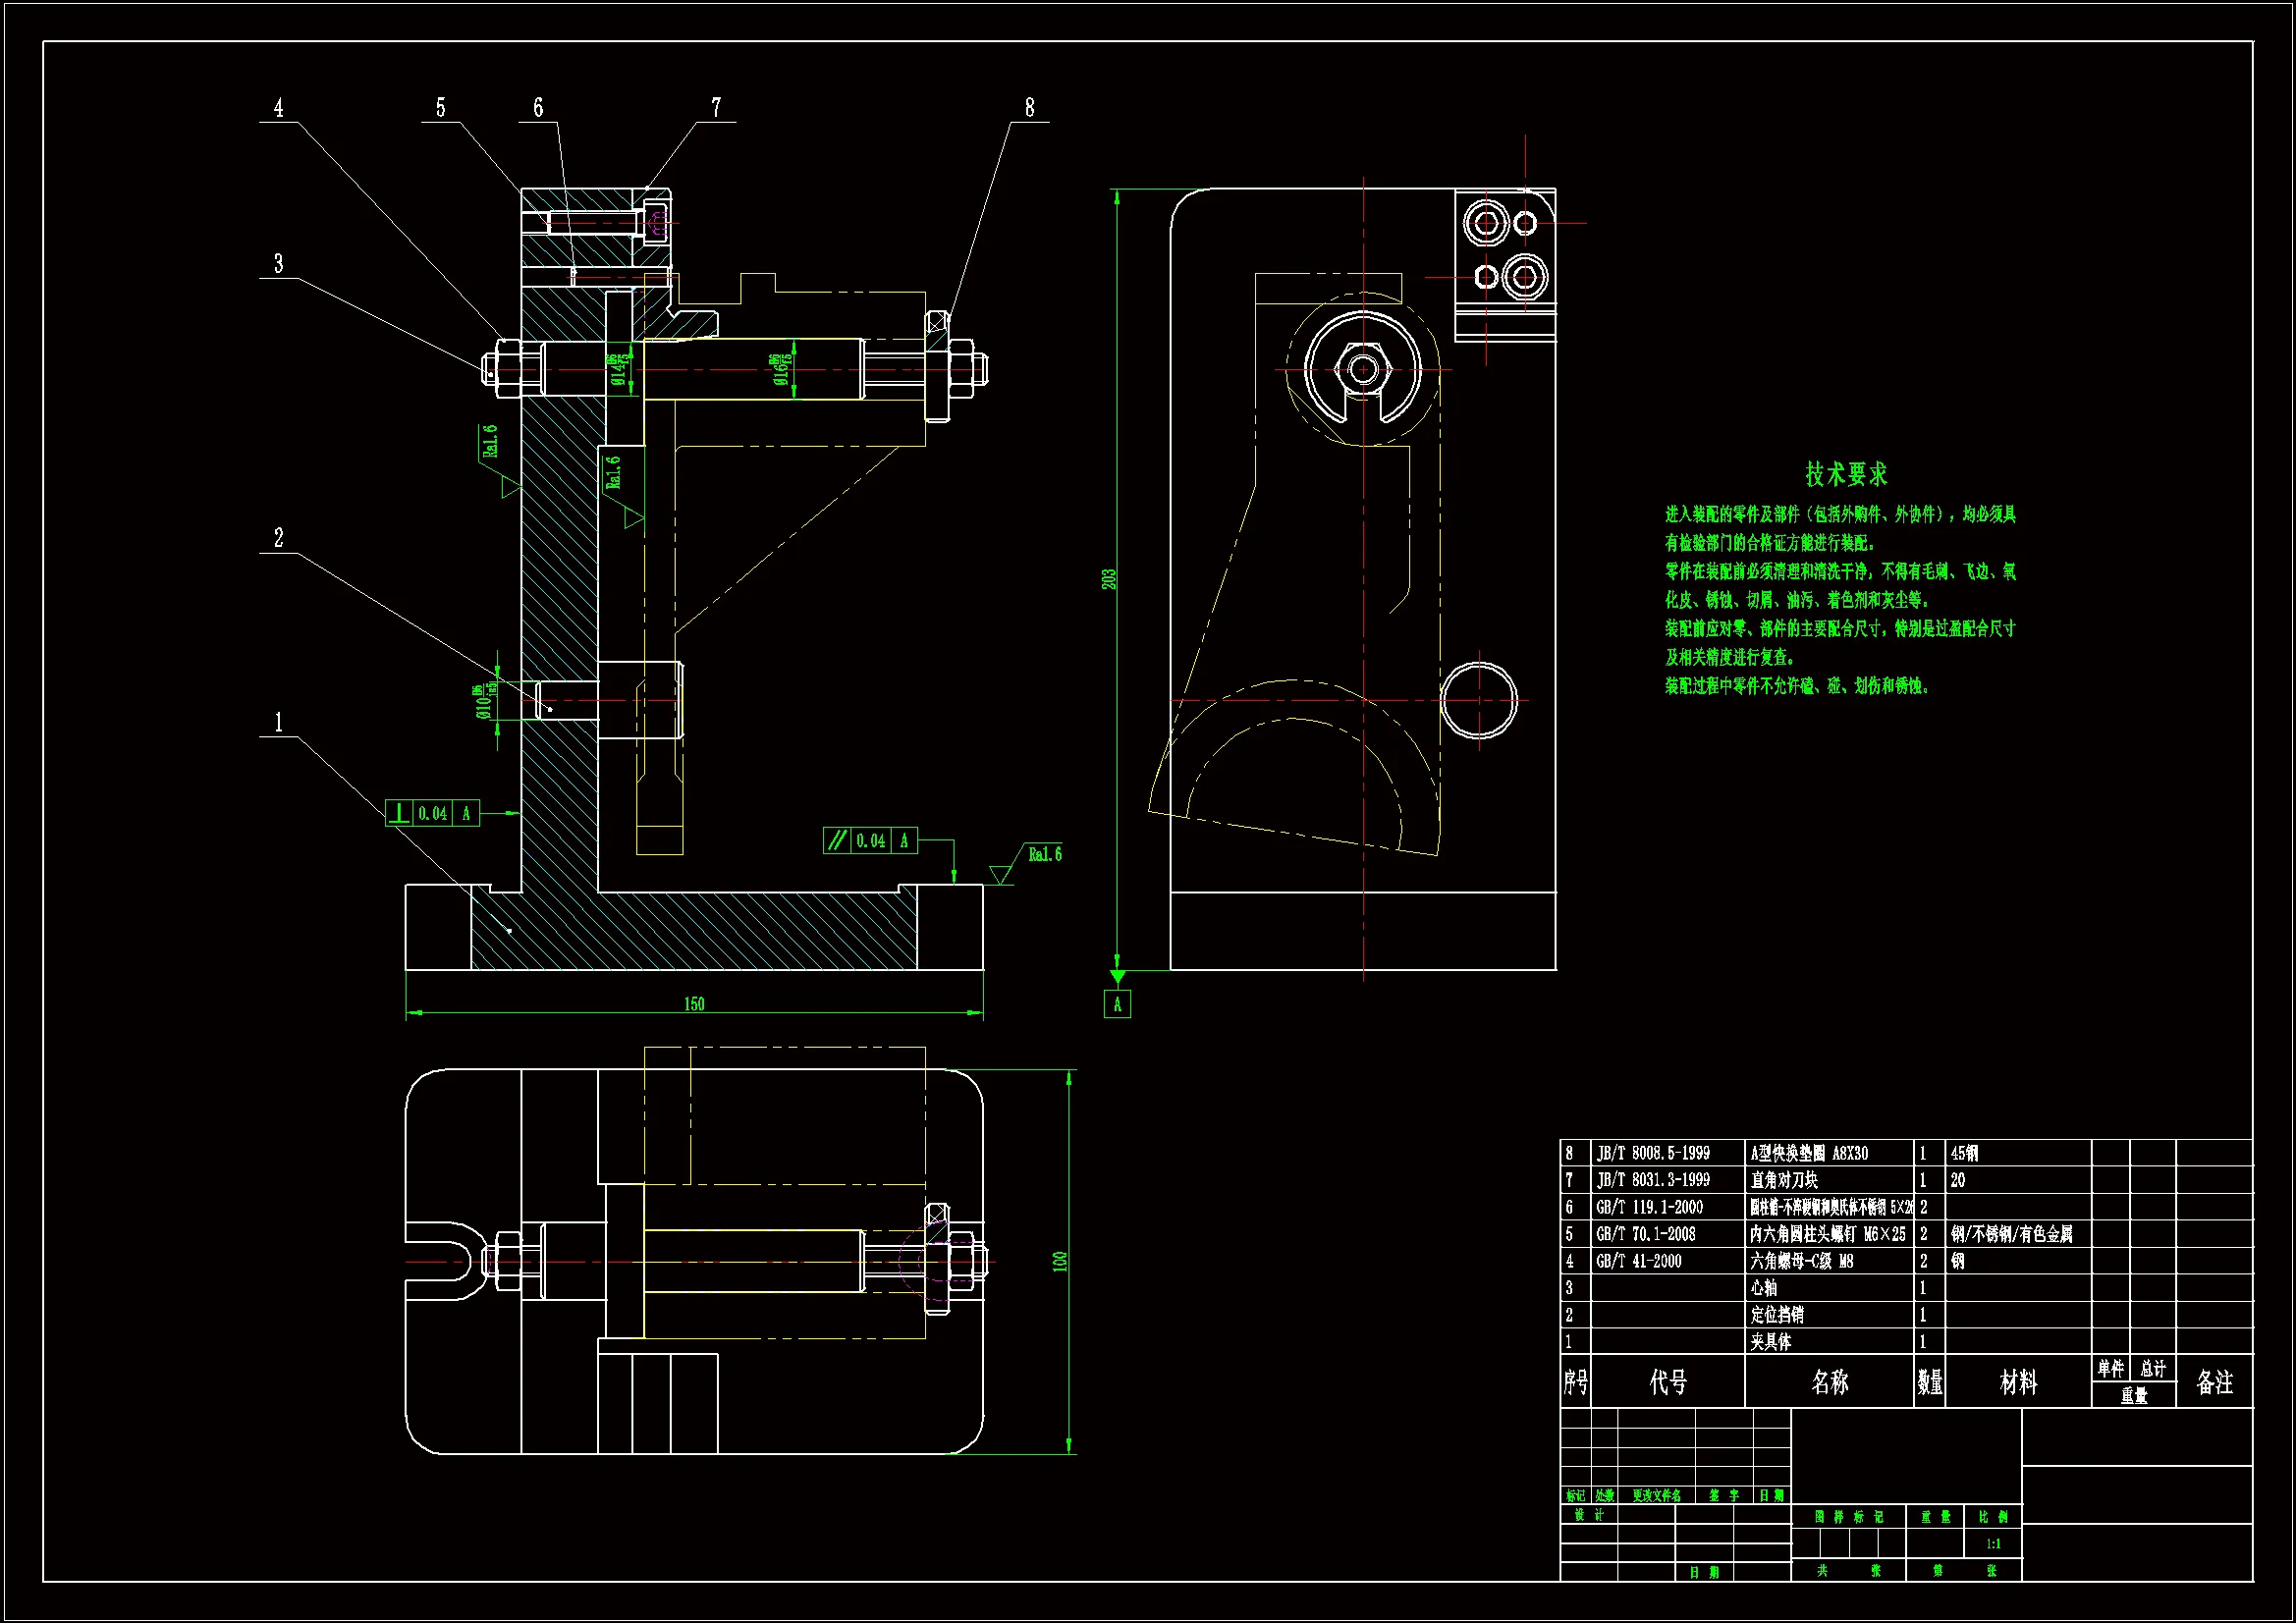Click the 100 depth dimension text
The width and height of the screenshot is (2296, 1623).
(1060, 1261)
